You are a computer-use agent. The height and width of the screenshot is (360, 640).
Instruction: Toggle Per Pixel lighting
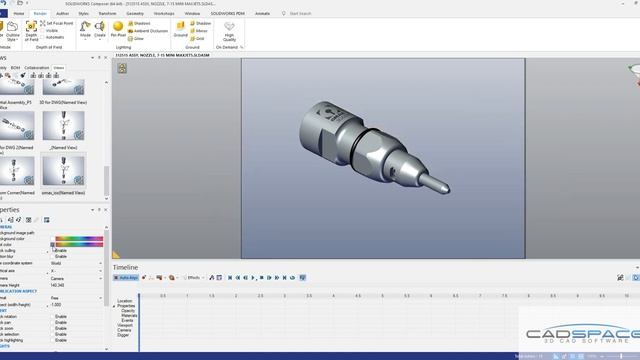[x=118, y=29]
